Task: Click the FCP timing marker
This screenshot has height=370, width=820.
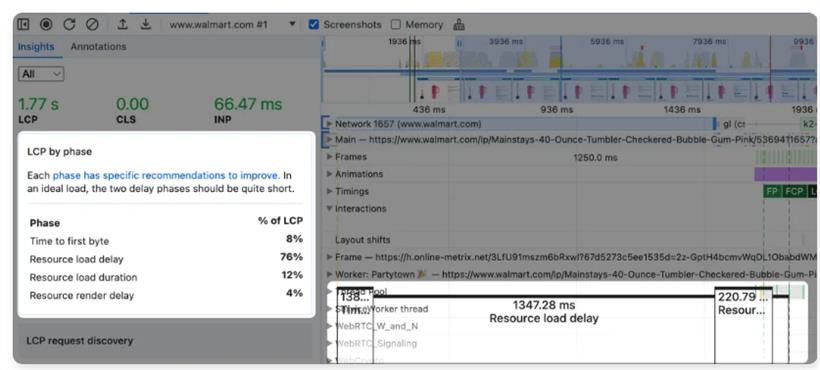Action: tap(794, 191)
